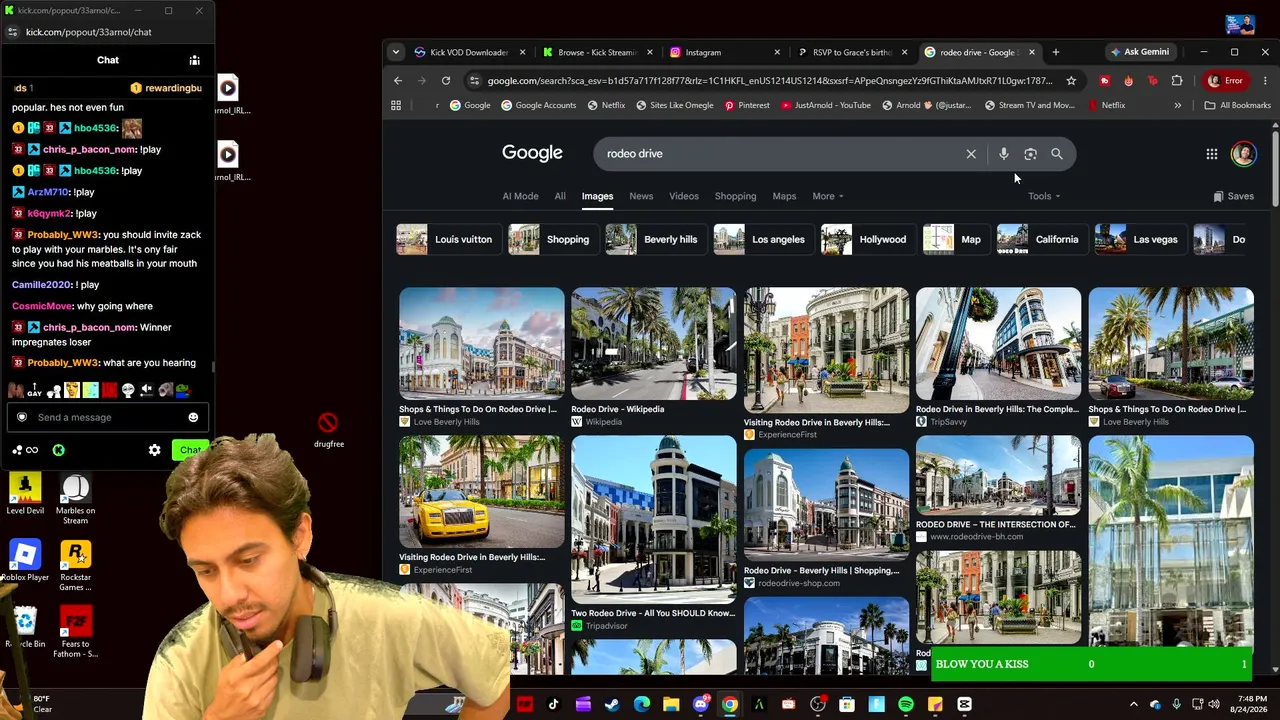Screen dimensions: 1280x720
Task: Open Chrome extensions puzzle menu
Action: click(1177, 81)
